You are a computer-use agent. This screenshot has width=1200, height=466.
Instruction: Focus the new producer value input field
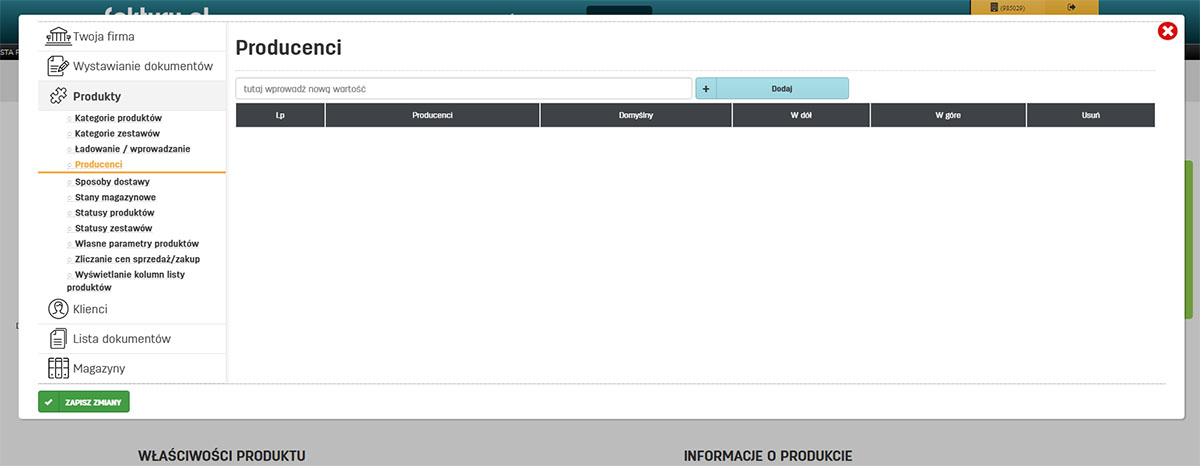point(463,89)
